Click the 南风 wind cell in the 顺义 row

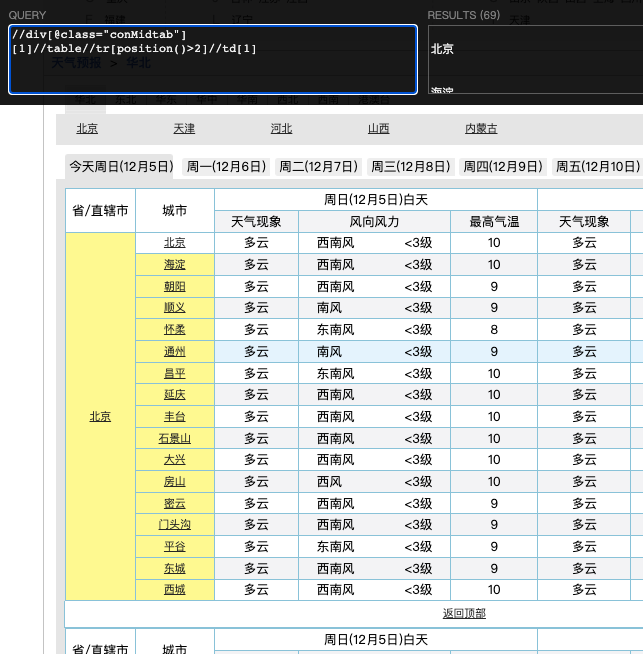pos(329,308)
